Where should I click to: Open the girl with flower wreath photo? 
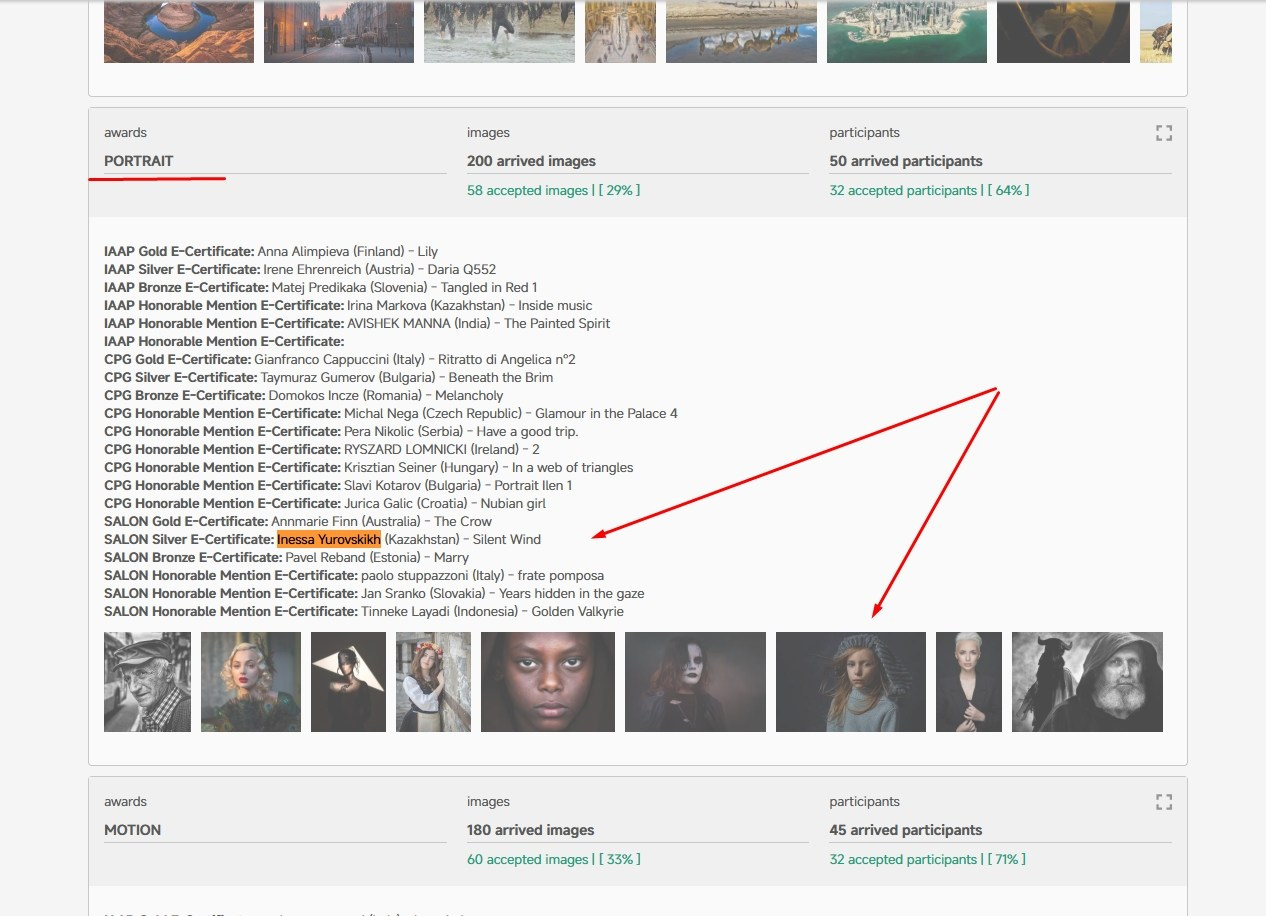tap(433, 682)
